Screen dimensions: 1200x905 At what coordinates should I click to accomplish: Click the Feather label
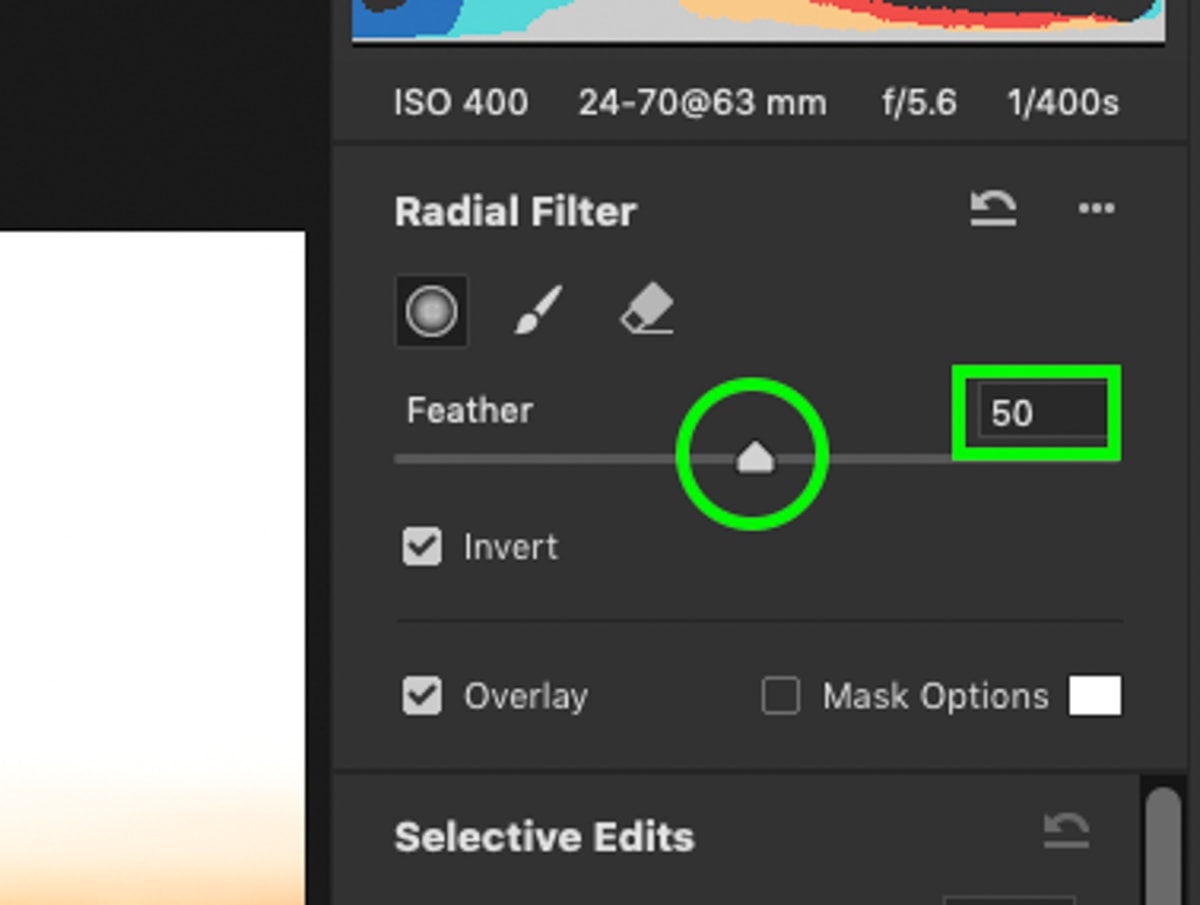click(470, 410)
